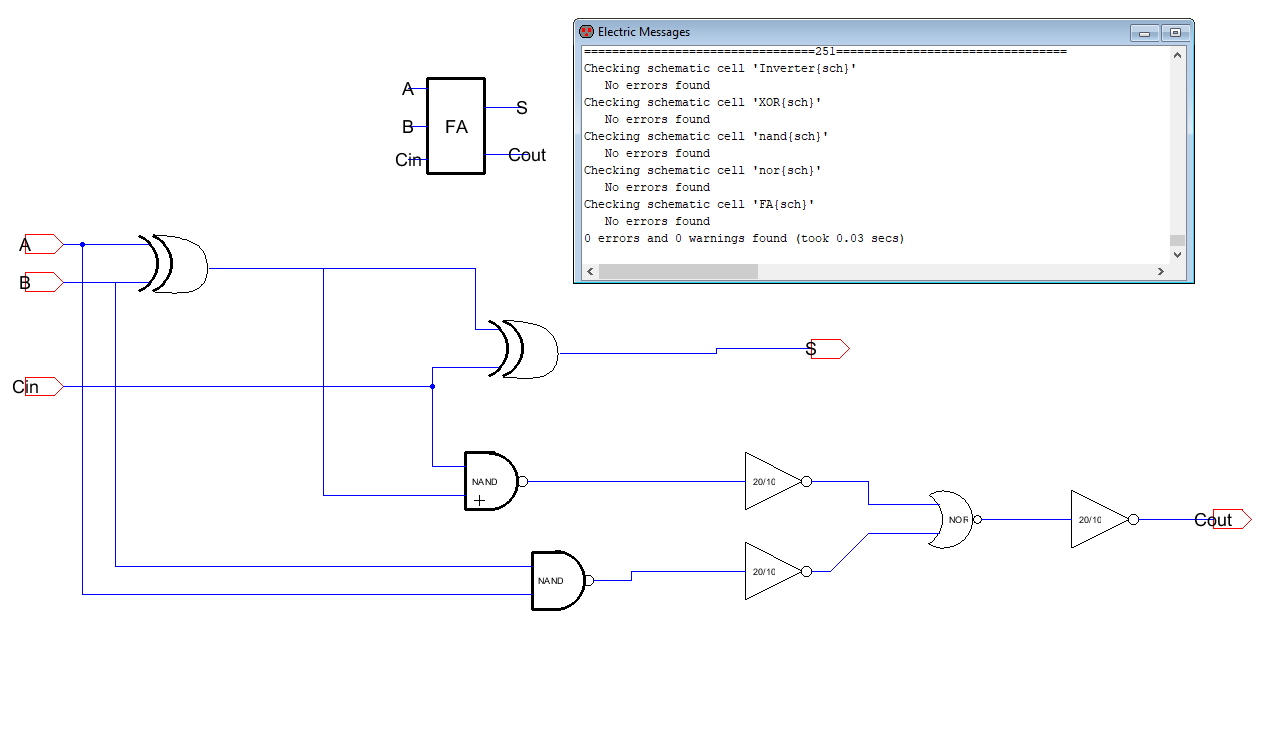Click the final inverter before Cout

click(1098, 519)
